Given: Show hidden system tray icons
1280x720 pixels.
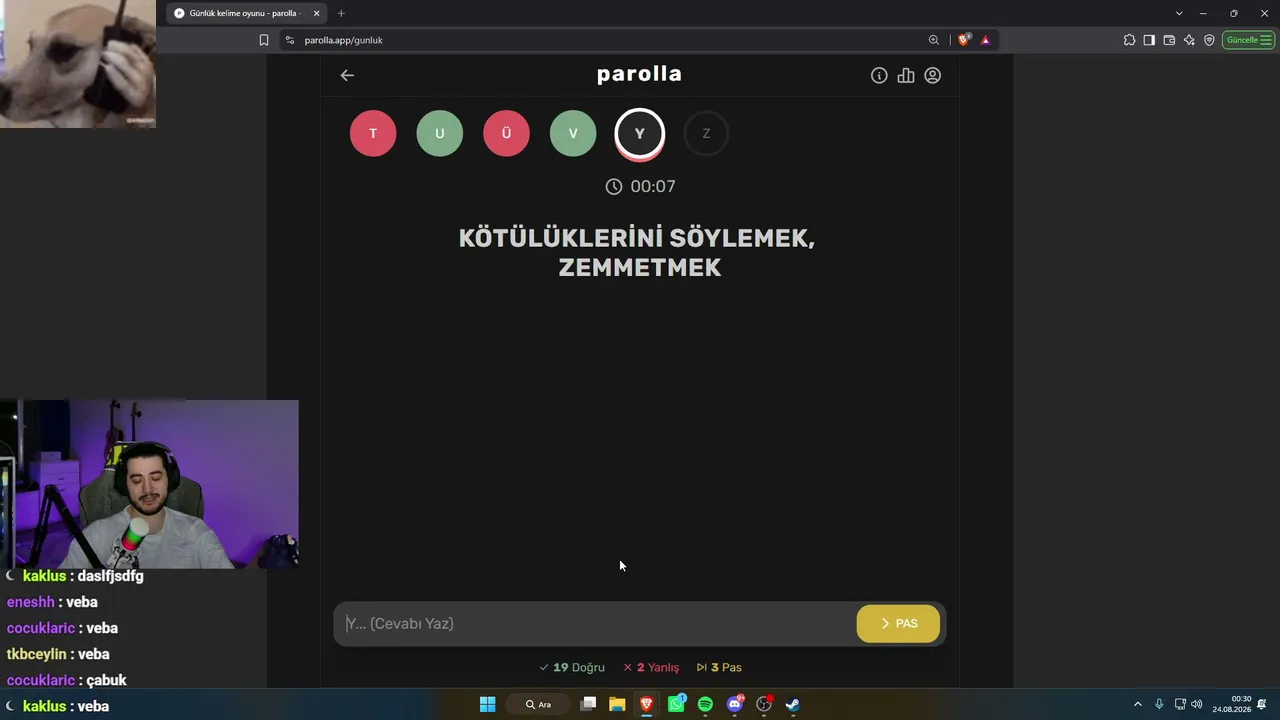Looking at the screenshot, I should pos(1137,704).
